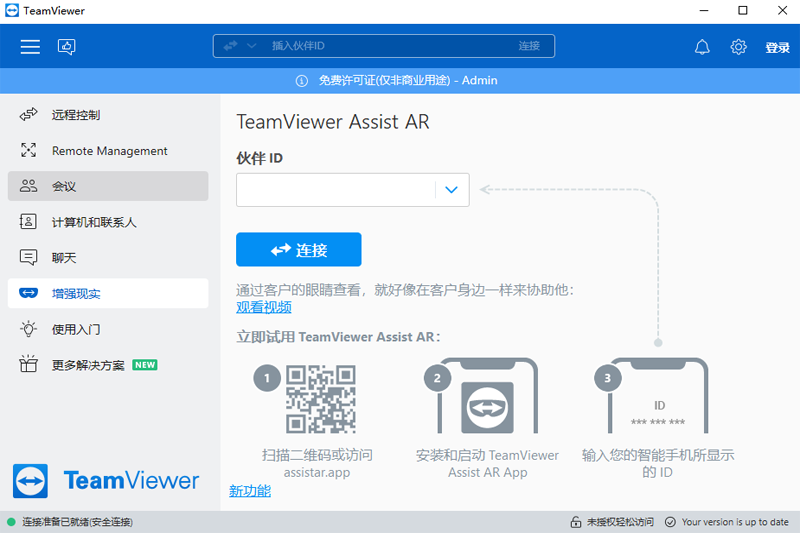The height and width of the screenshot is (533, 800).
Task: Click the 会议 people icon
Action: click(x=29, y=186)
